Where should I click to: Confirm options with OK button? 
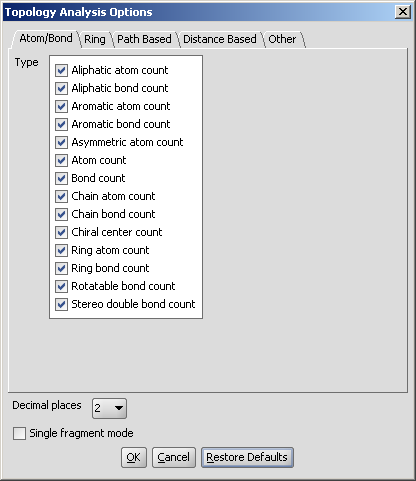[134, 457]
